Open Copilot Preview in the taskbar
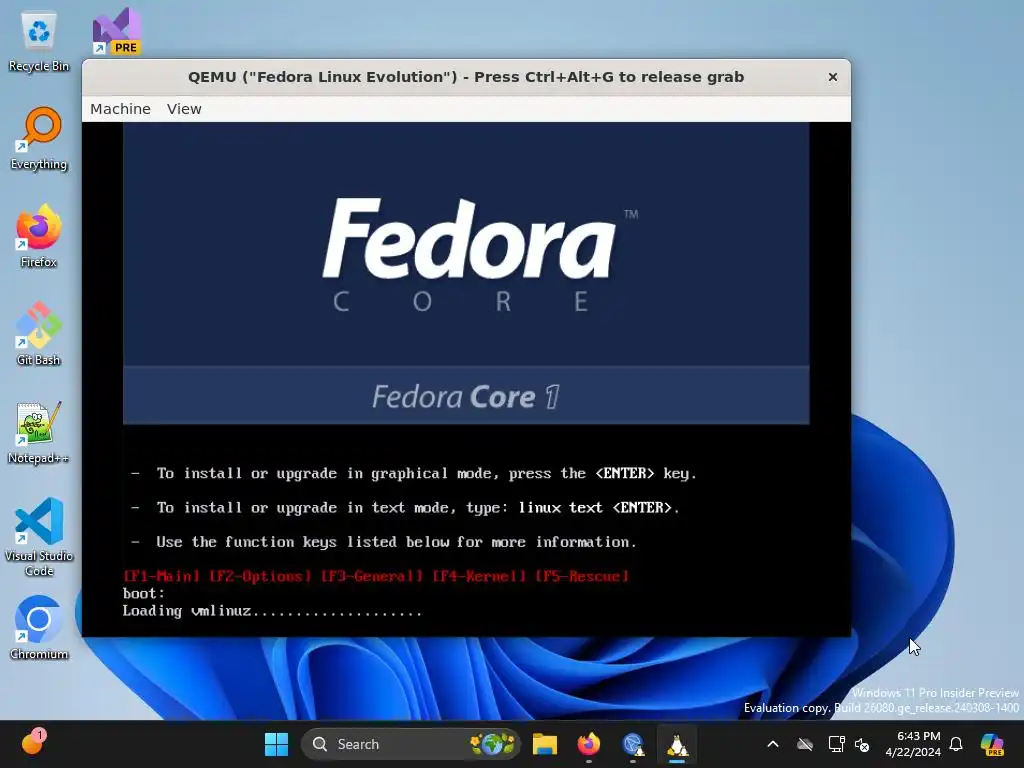The height and width of the screenshot is (768, 1024). click(992, 744)
